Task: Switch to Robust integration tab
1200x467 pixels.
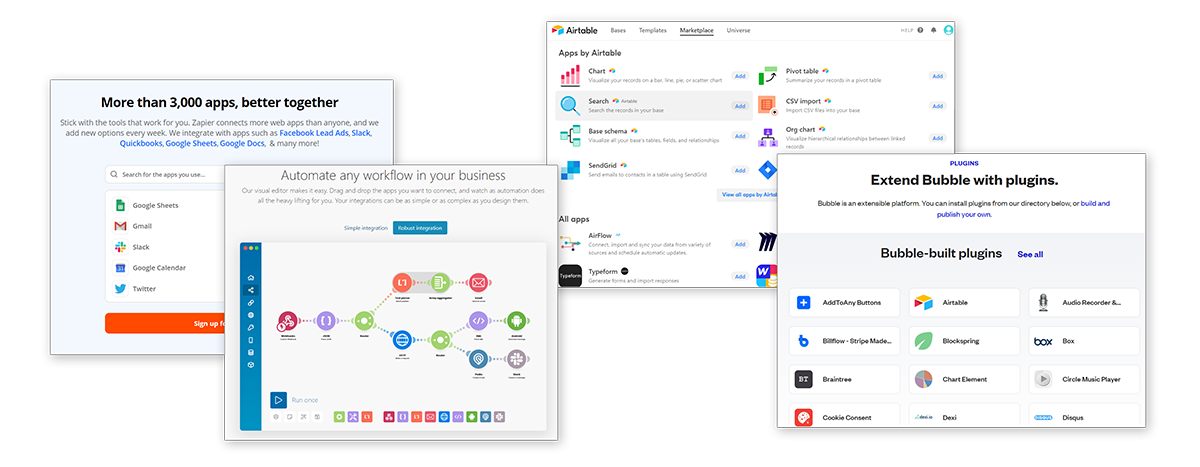Action: (x=420, y=228)
